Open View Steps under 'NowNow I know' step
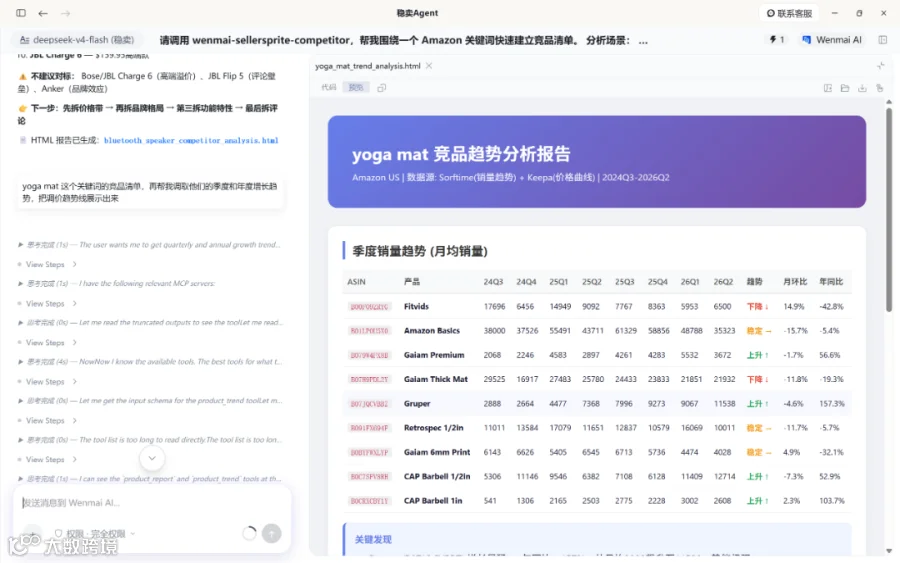The width and height of the screenshot is (900, 563). (x=48, y=382)
